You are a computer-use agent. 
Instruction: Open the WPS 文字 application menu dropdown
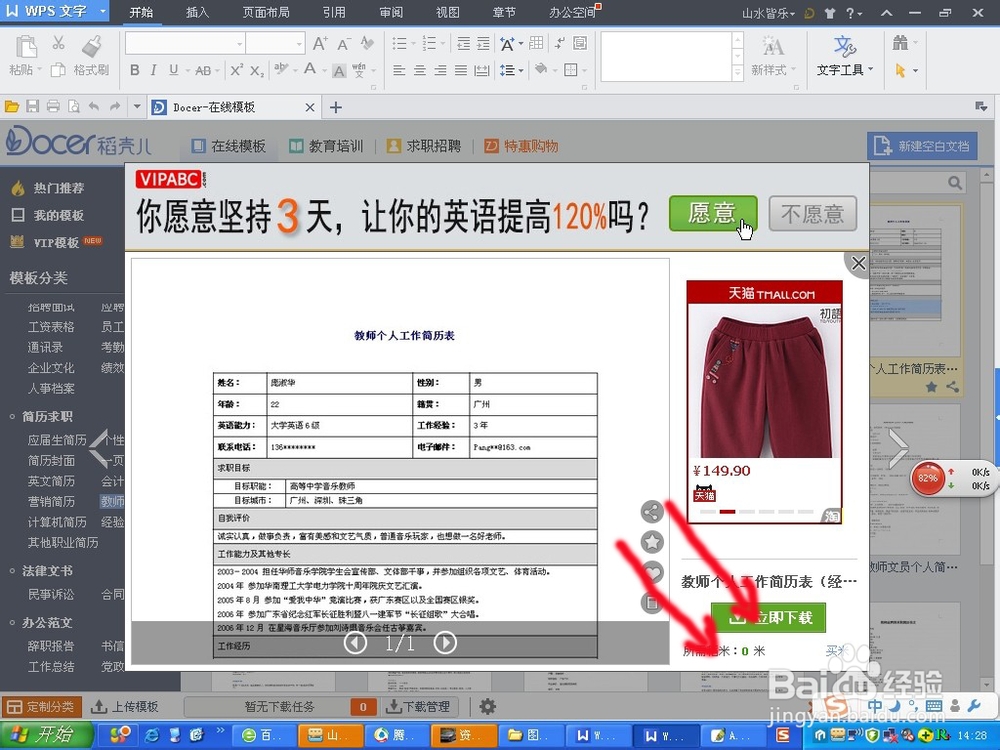(x=103, y=11)
